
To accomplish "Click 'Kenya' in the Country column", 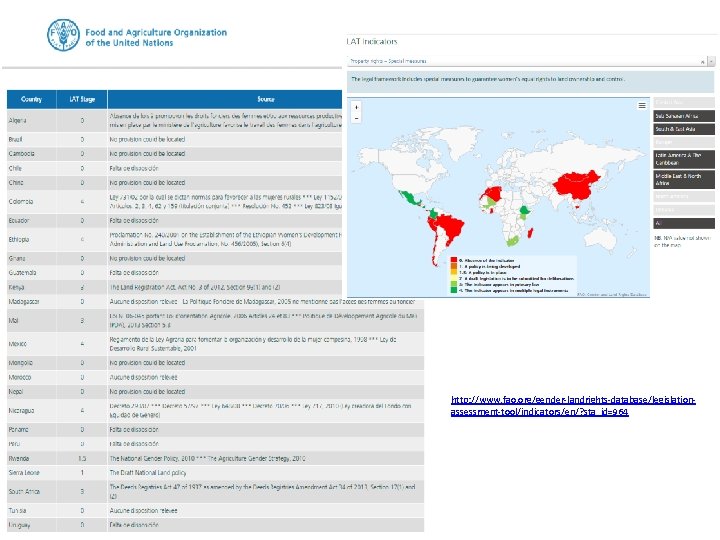I will point(16,287).
